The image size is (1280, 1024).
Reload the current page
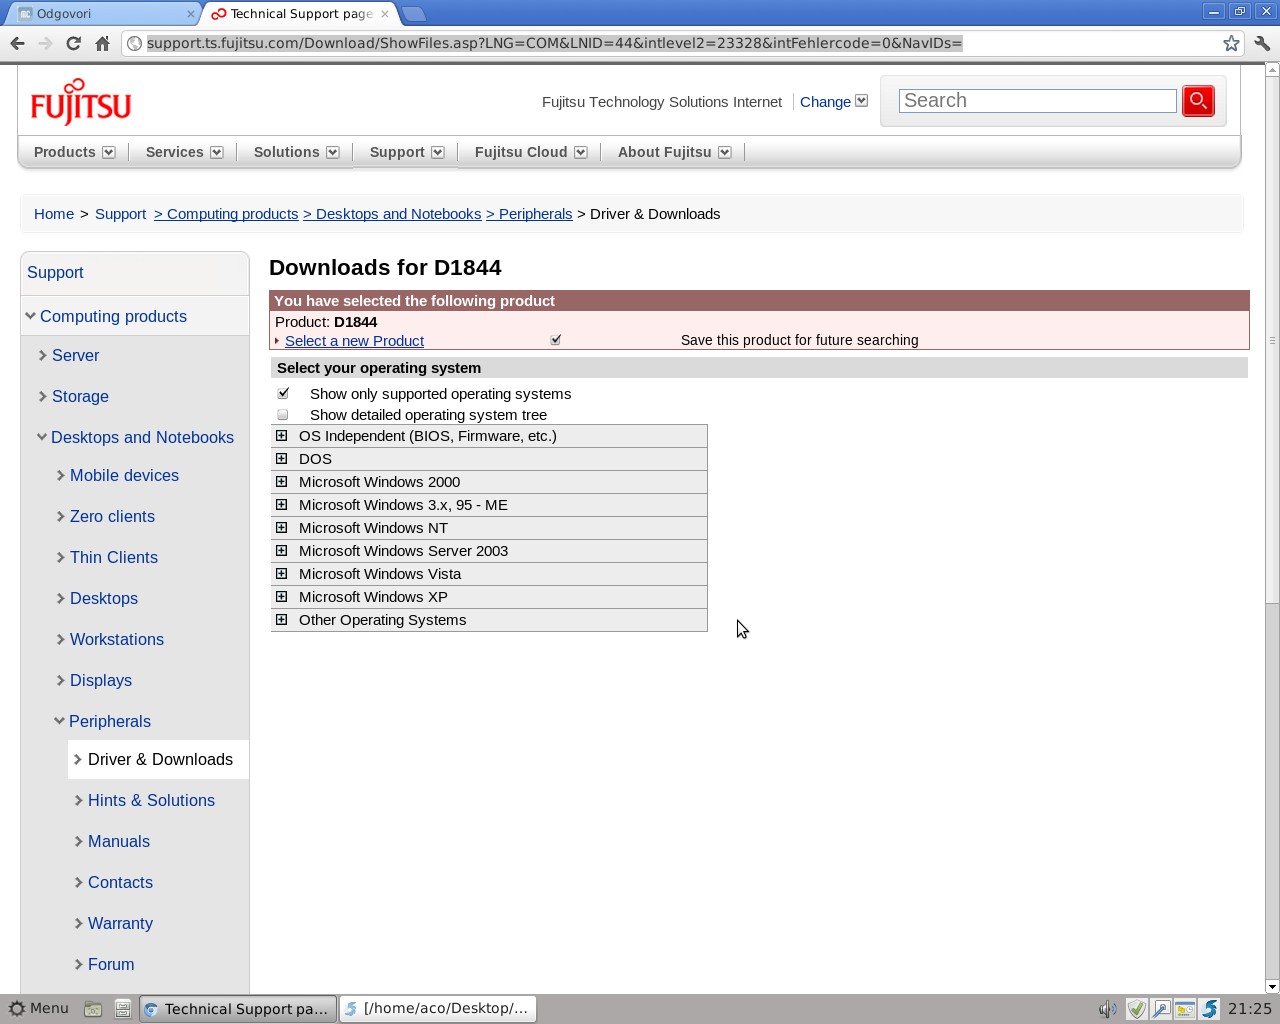[x=73, y=43]
